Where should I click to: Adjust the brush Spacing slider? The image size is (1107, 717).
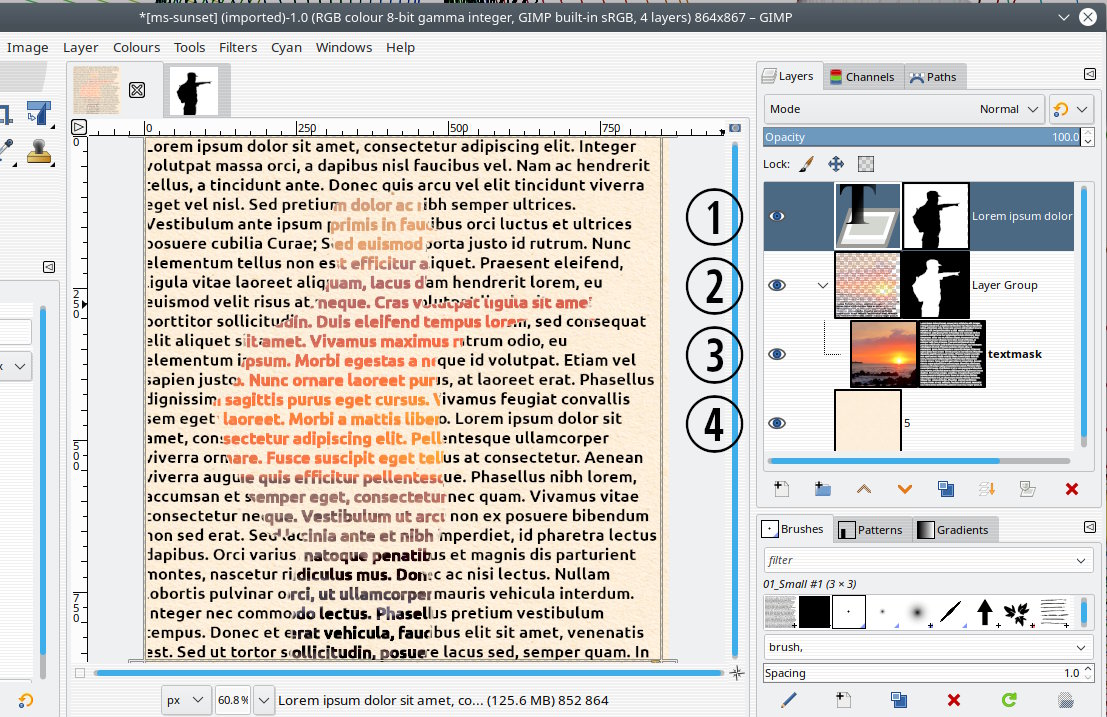(x=921, y=673)
